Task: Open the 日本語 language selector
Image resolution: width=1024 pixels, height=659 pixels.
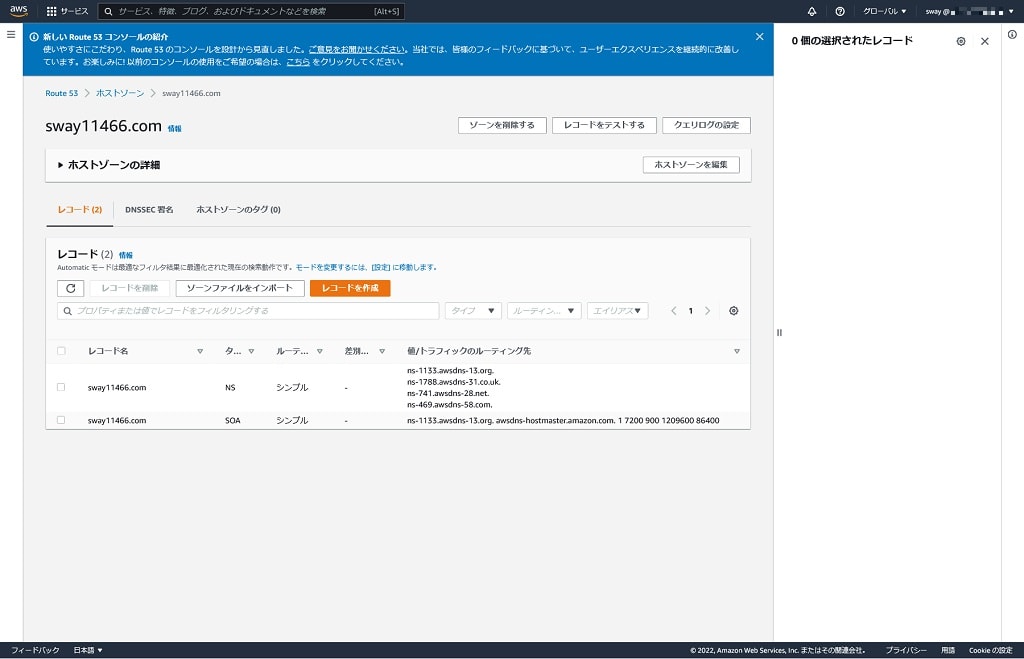Action: 88,650
